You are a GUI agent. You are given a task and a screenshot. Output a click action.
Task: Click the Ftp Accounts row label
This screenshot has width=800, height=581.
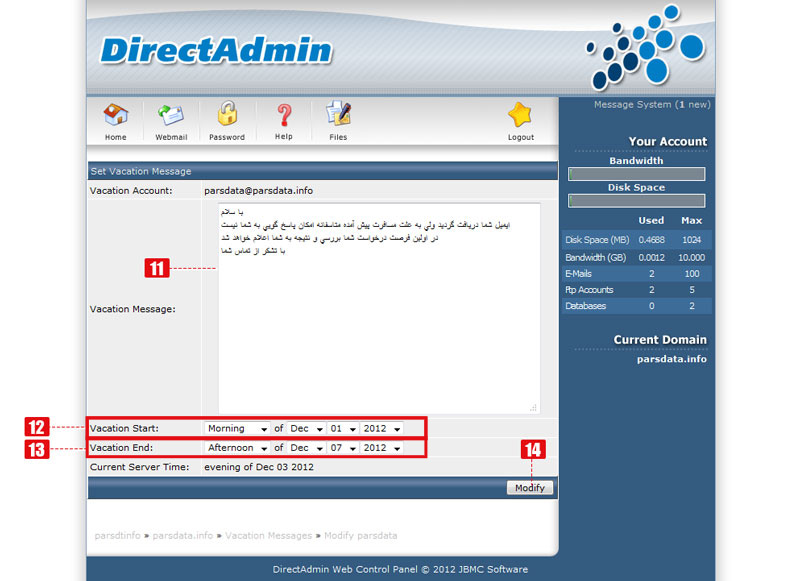click(x=589, y=290)
